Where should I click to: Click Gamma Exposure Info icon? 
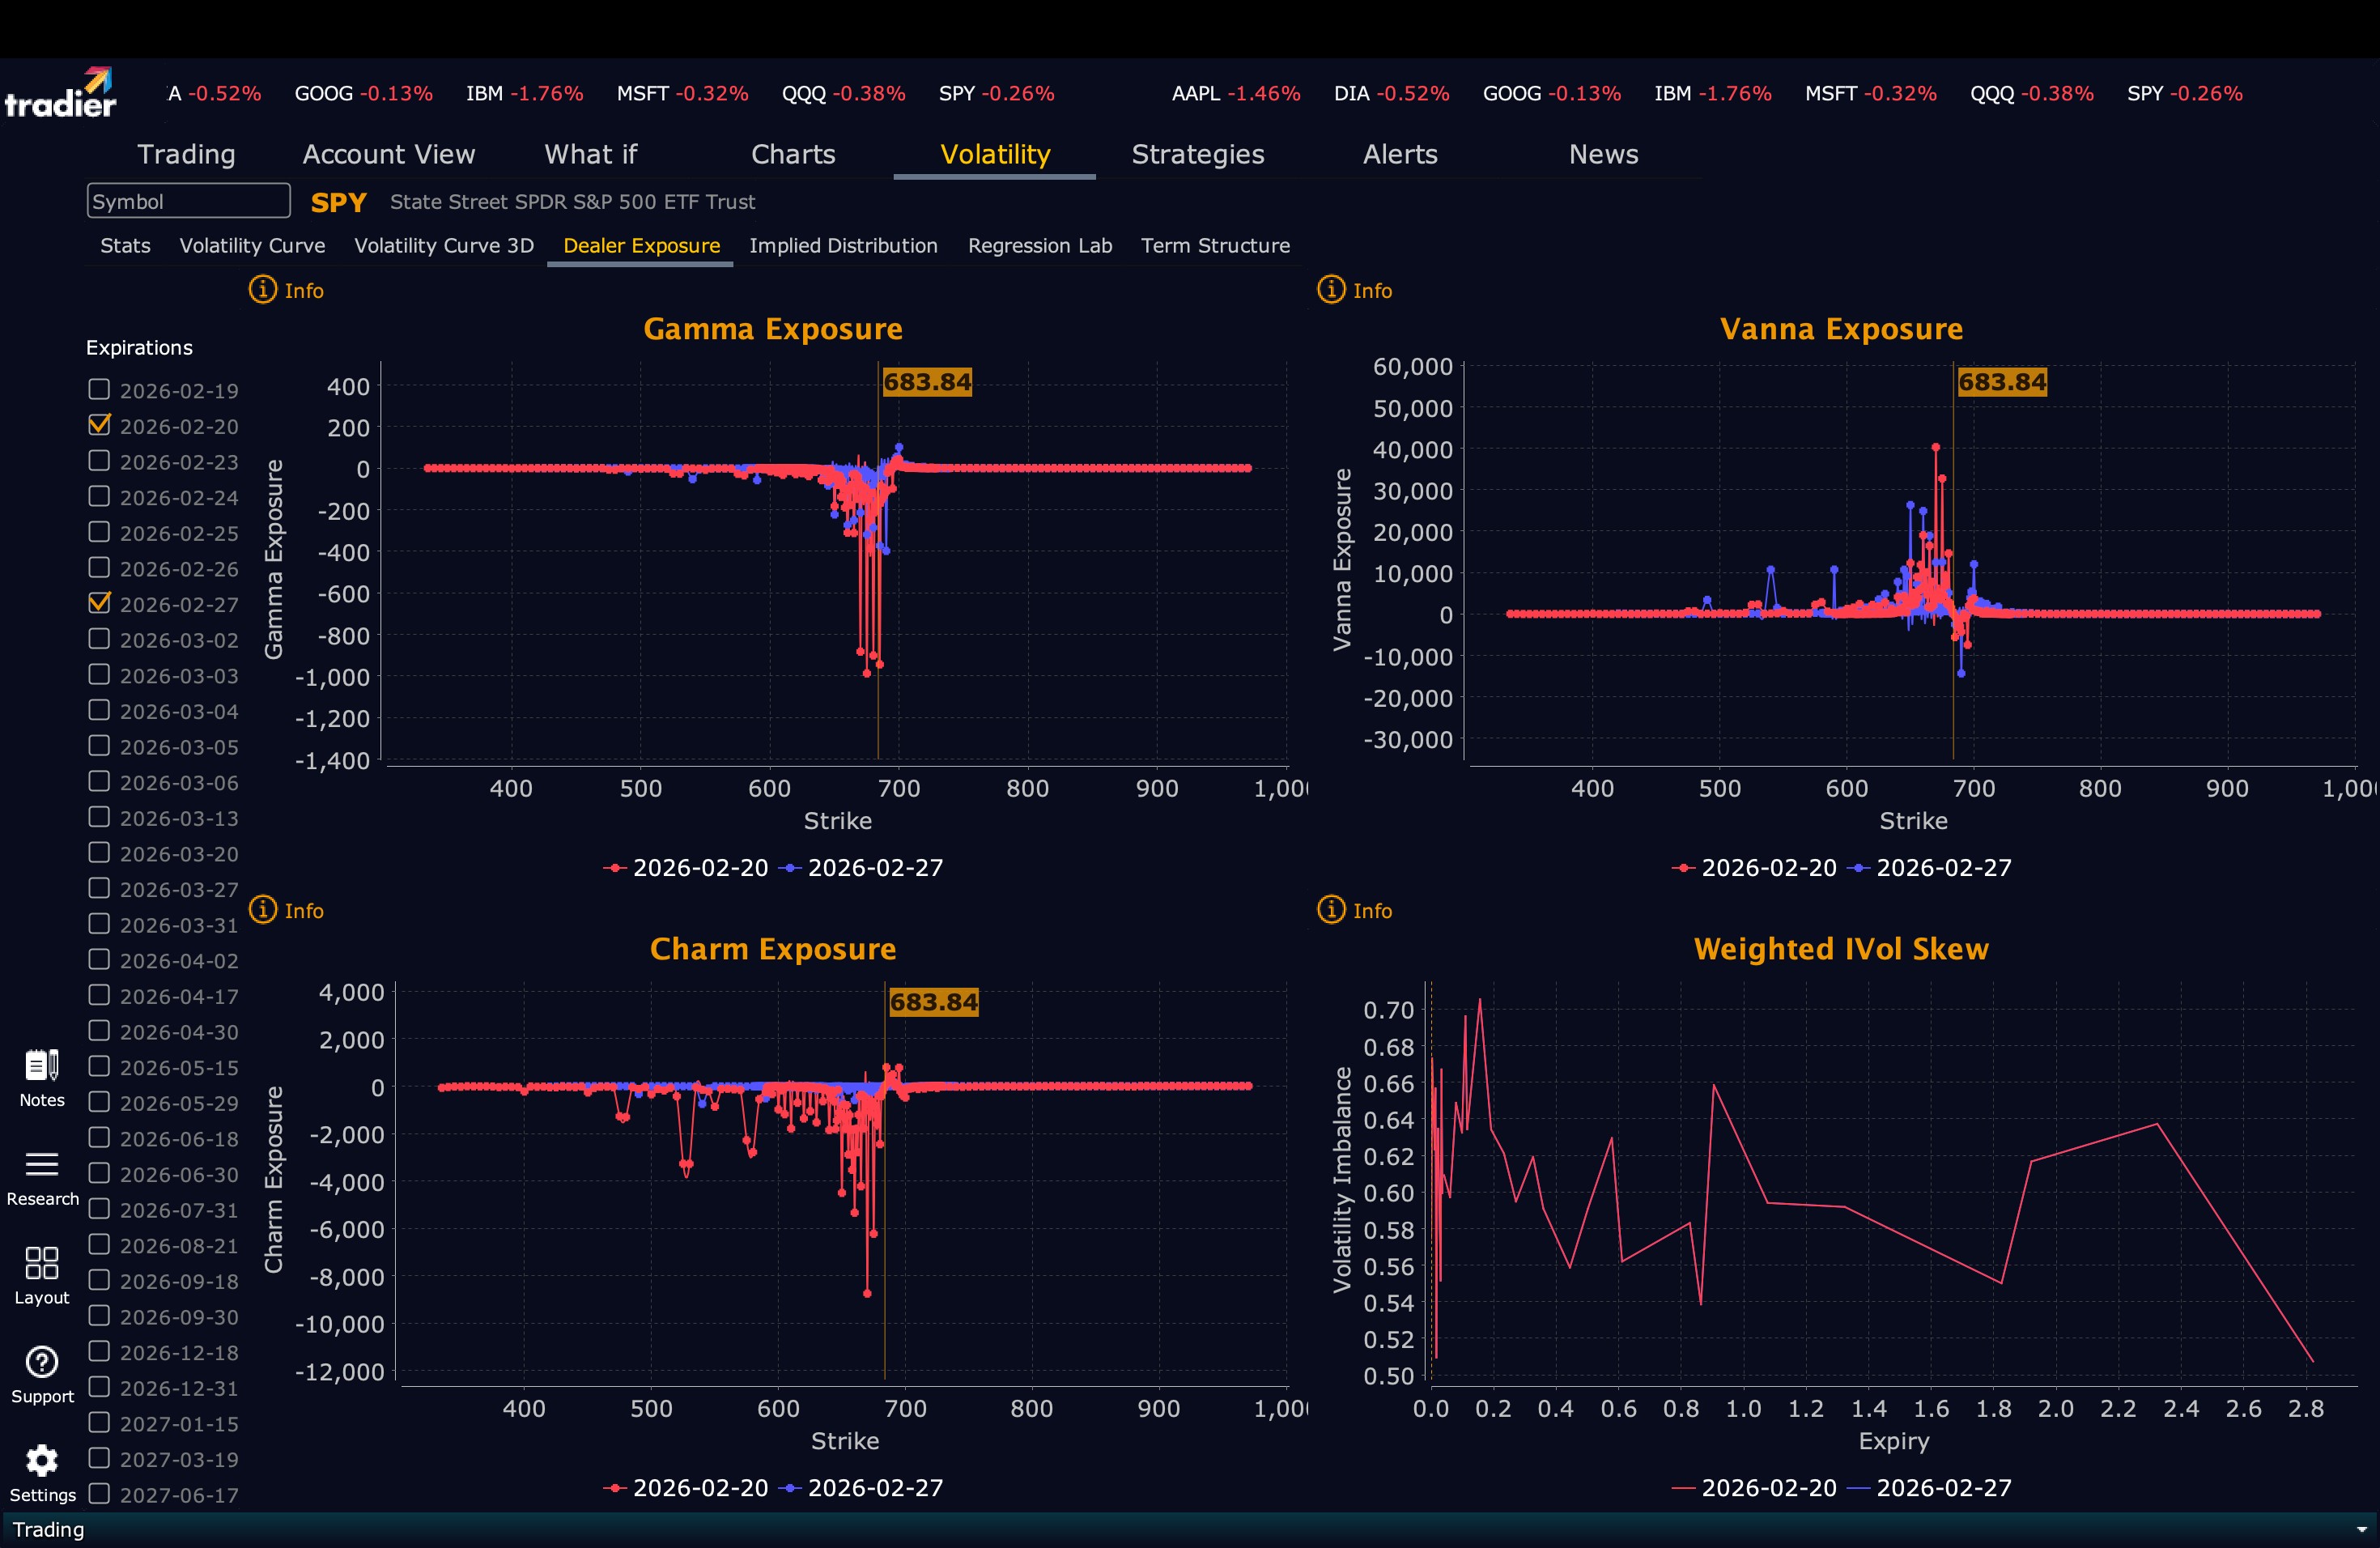click(263, 290)
